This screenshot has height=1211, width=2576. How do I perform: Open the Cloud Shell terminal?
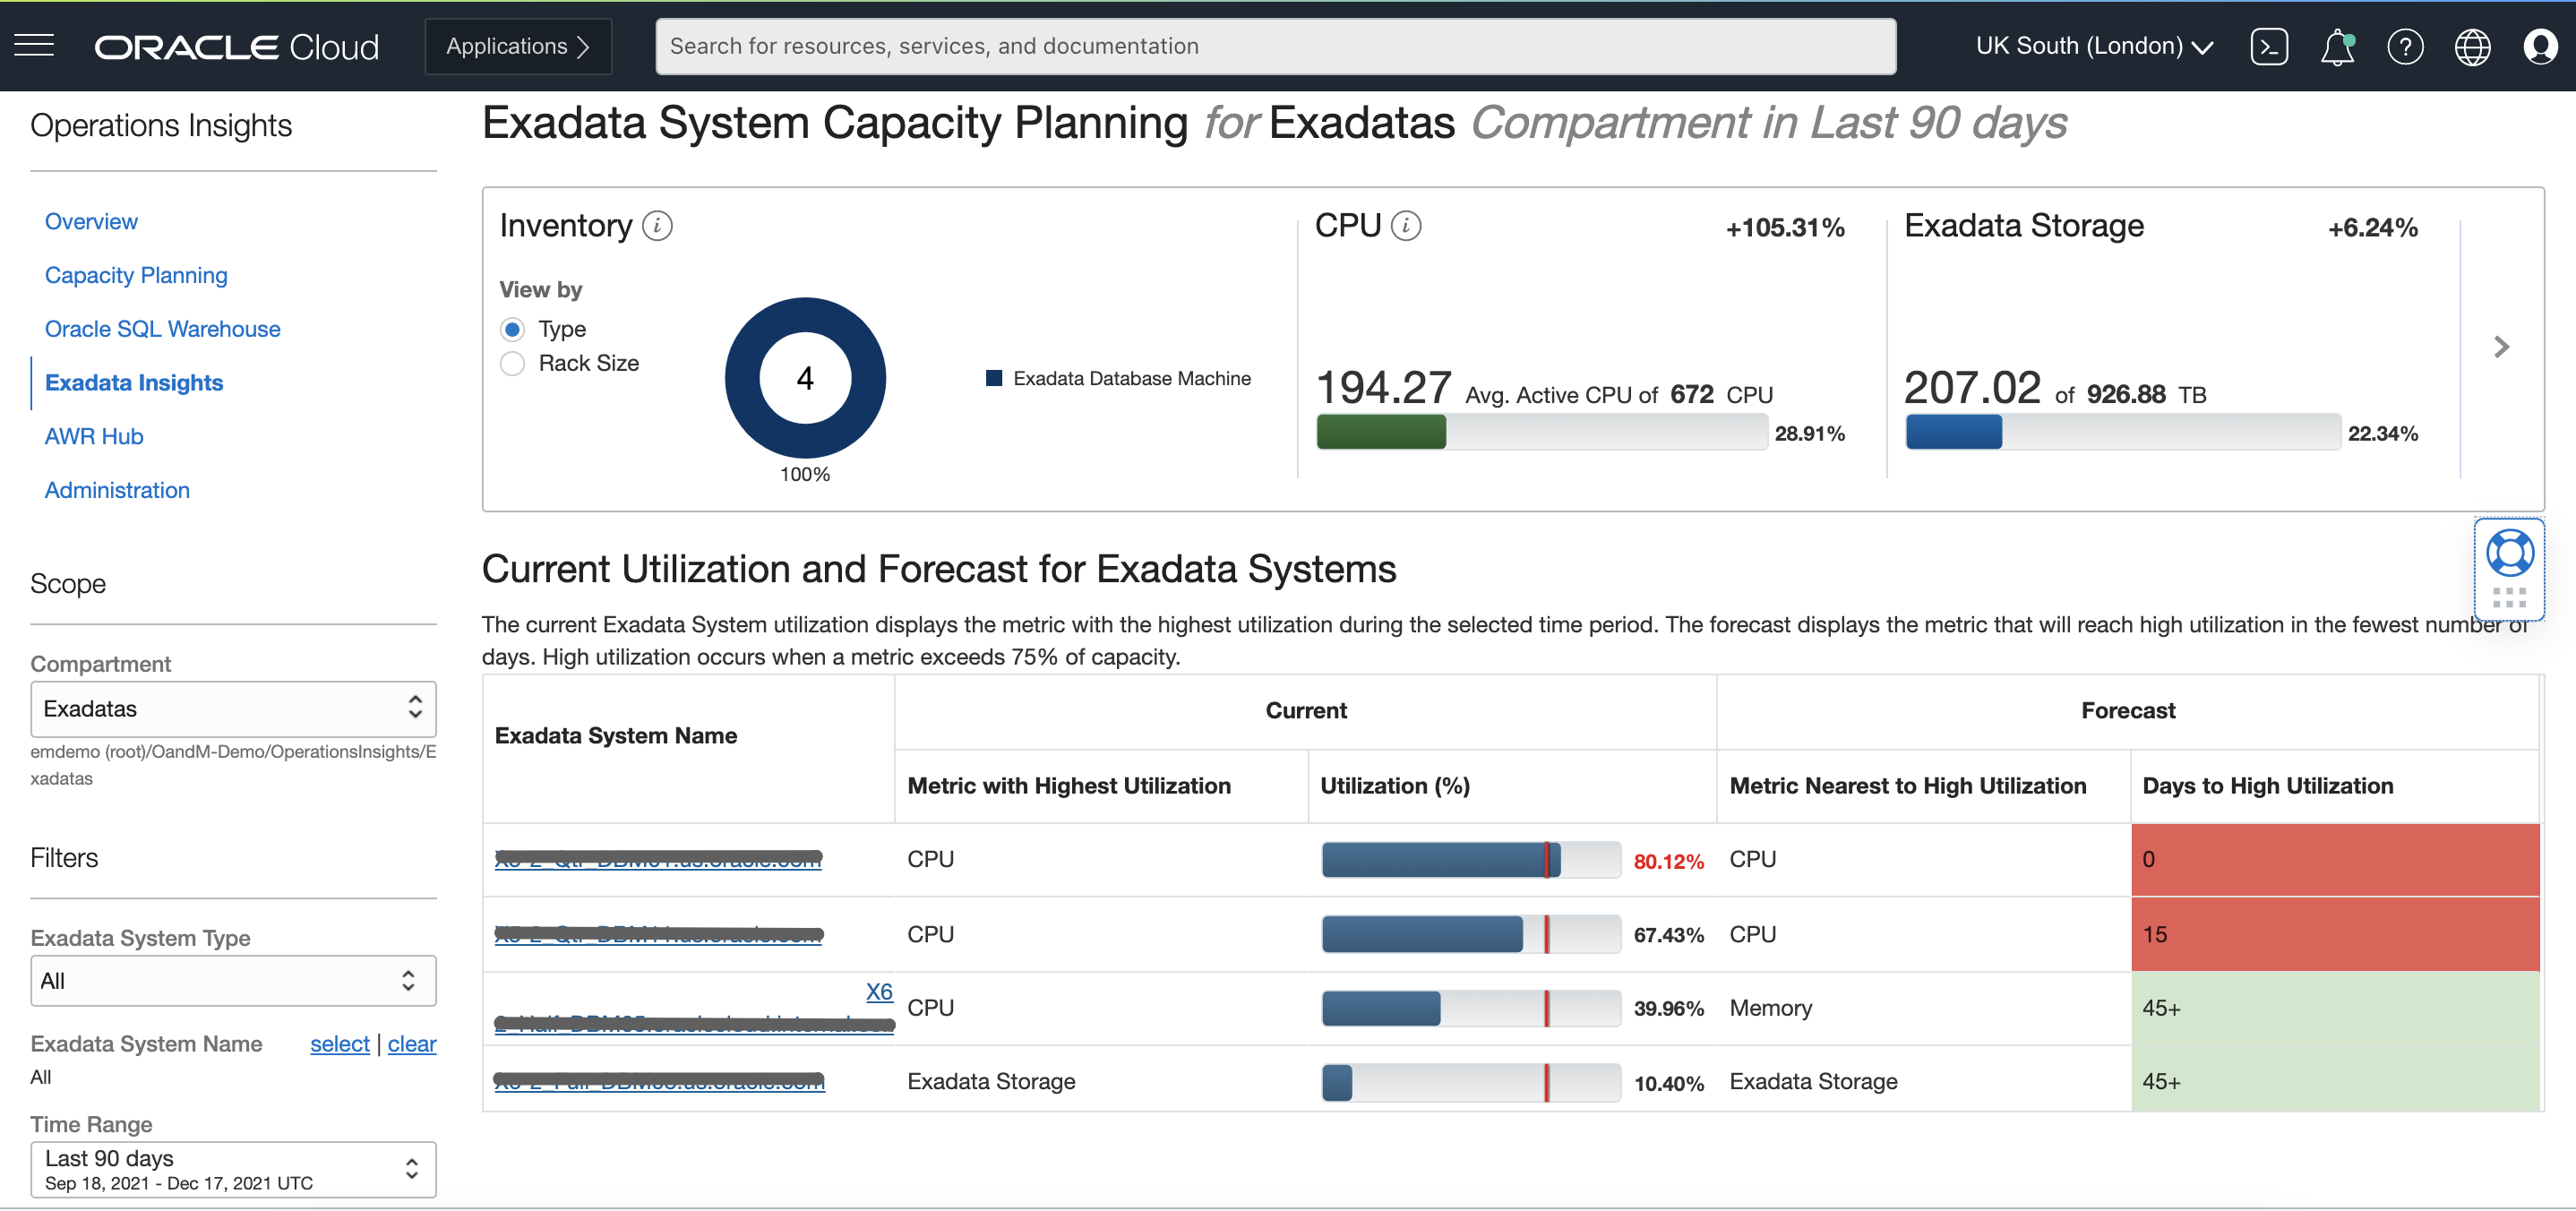2270,46
